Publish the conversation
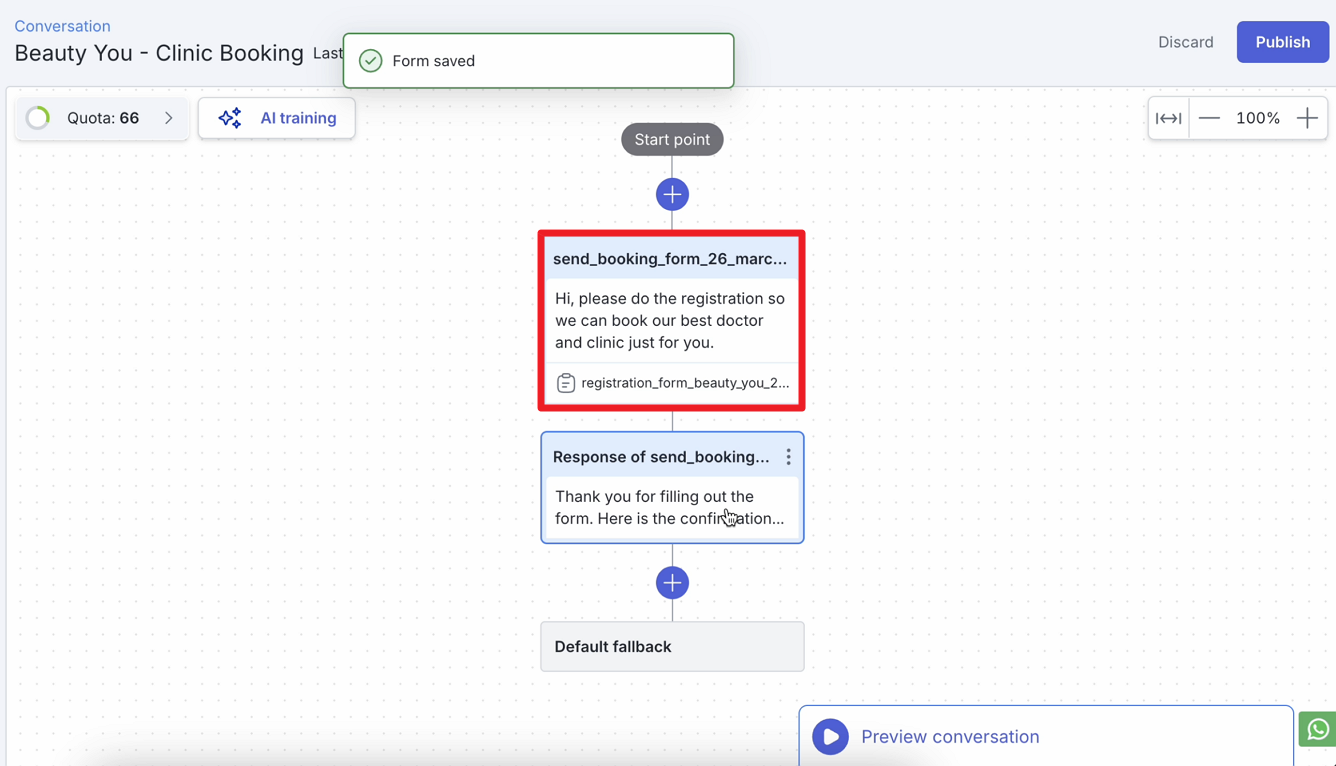The height and width of the screenshot is (766, 1336). coord(1282,42)
